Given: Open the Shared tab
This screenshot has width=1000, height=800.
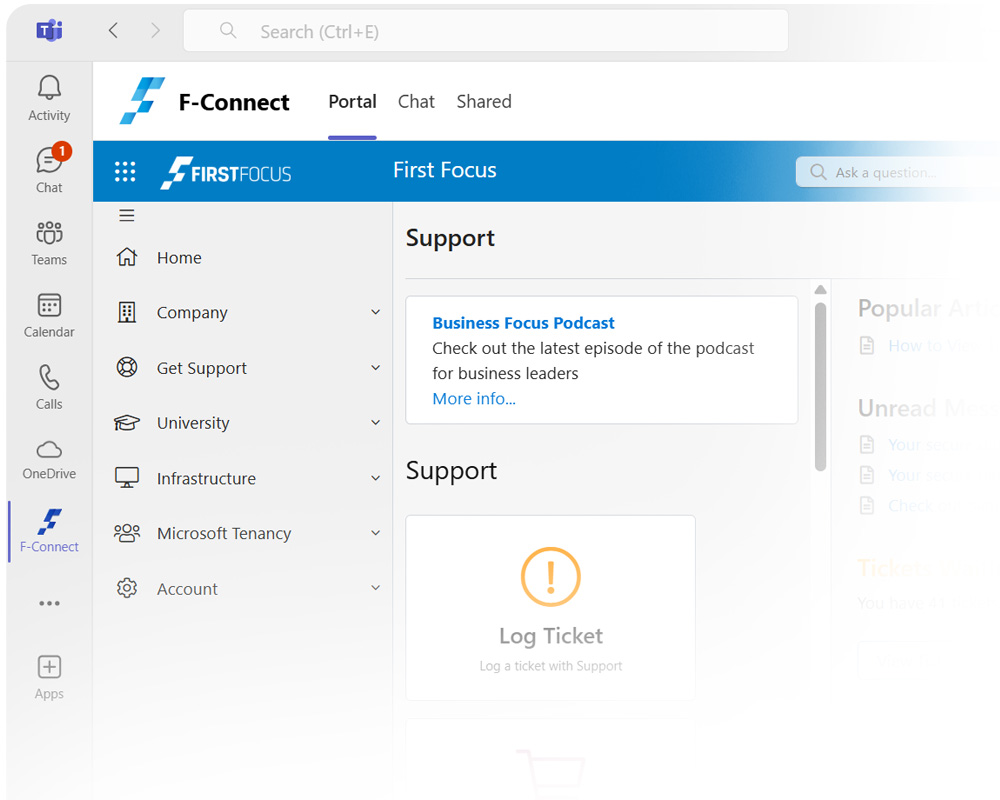Looking at the screenshot, I should (484, 101).
